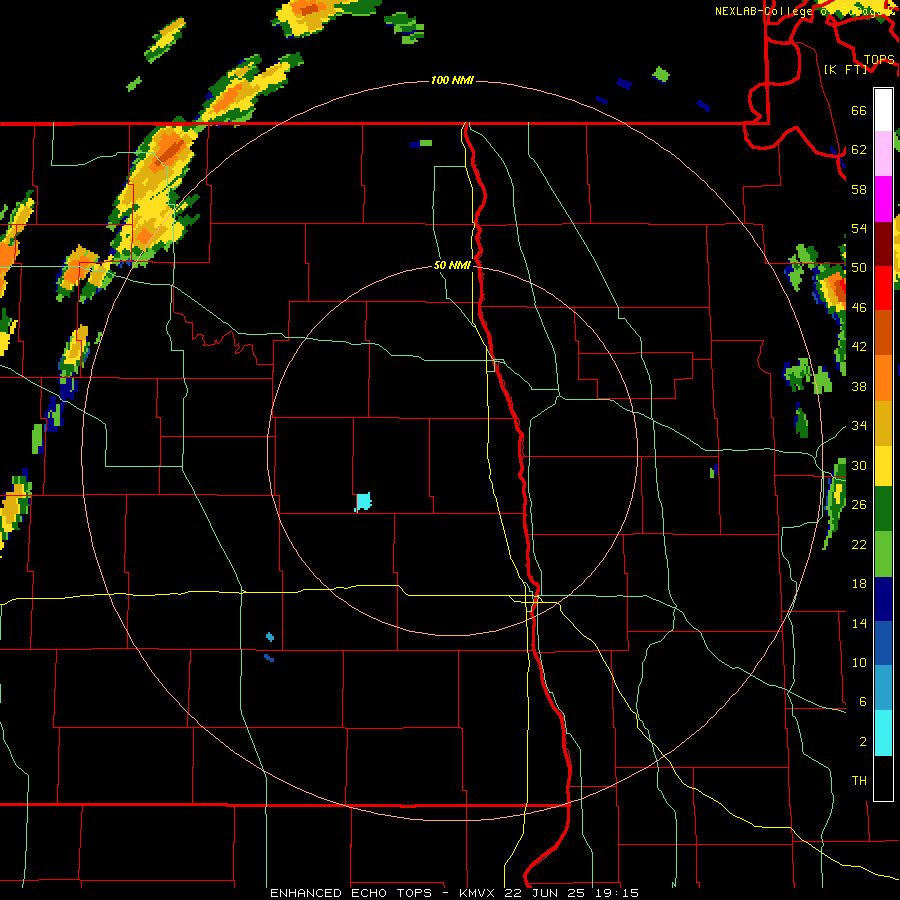Click legend value '18'
Image resolution: width=900 pixels, height=900 pixels.
(859, 584)
